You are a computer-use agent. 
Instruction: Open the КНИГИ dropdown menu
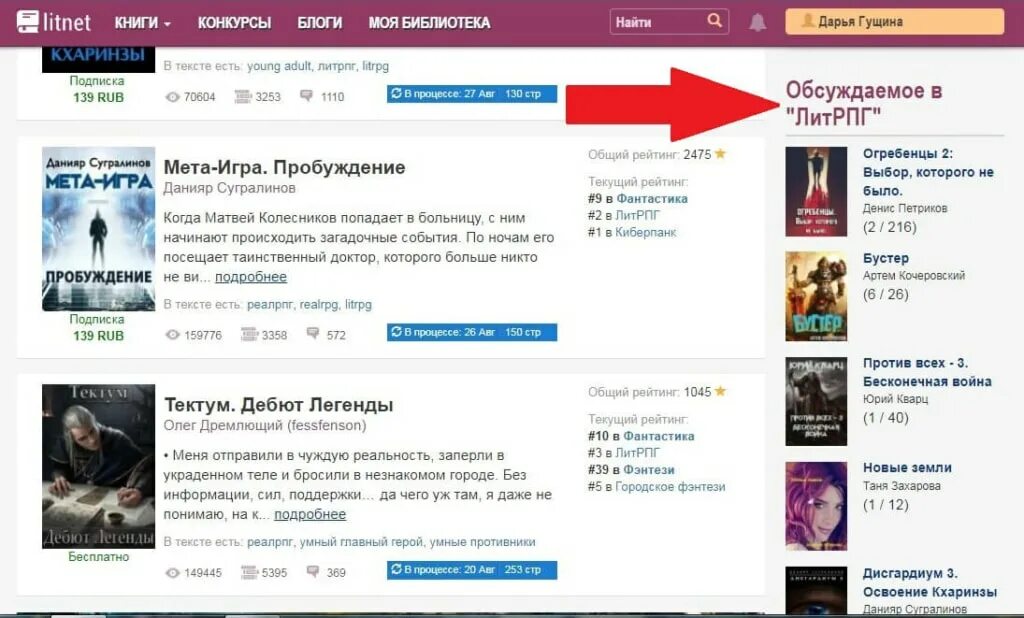[x=142, y=23]
